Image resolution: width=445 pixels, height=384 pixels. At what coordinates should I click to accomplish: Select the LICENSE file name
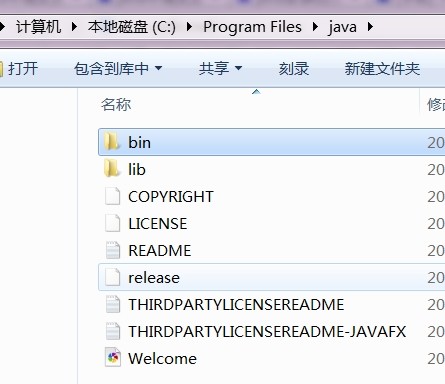click(158, 224)
